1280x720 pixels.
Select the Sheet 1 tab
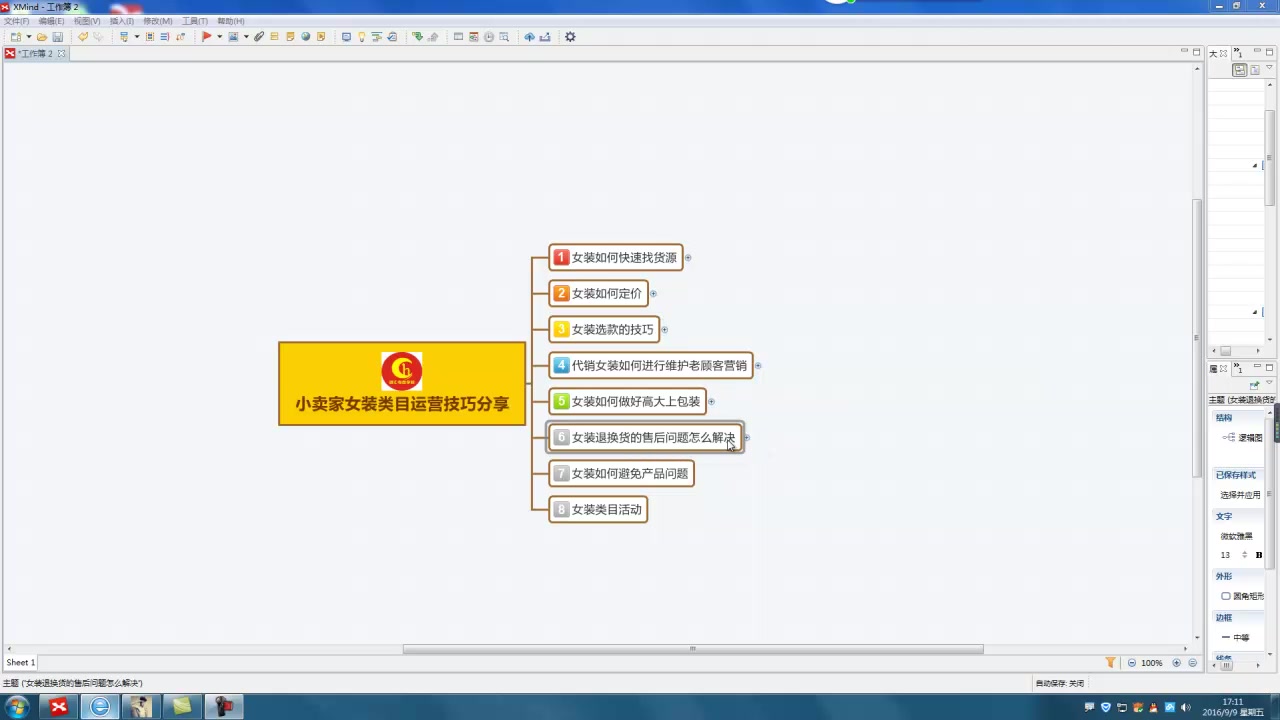tap(21, 663)
